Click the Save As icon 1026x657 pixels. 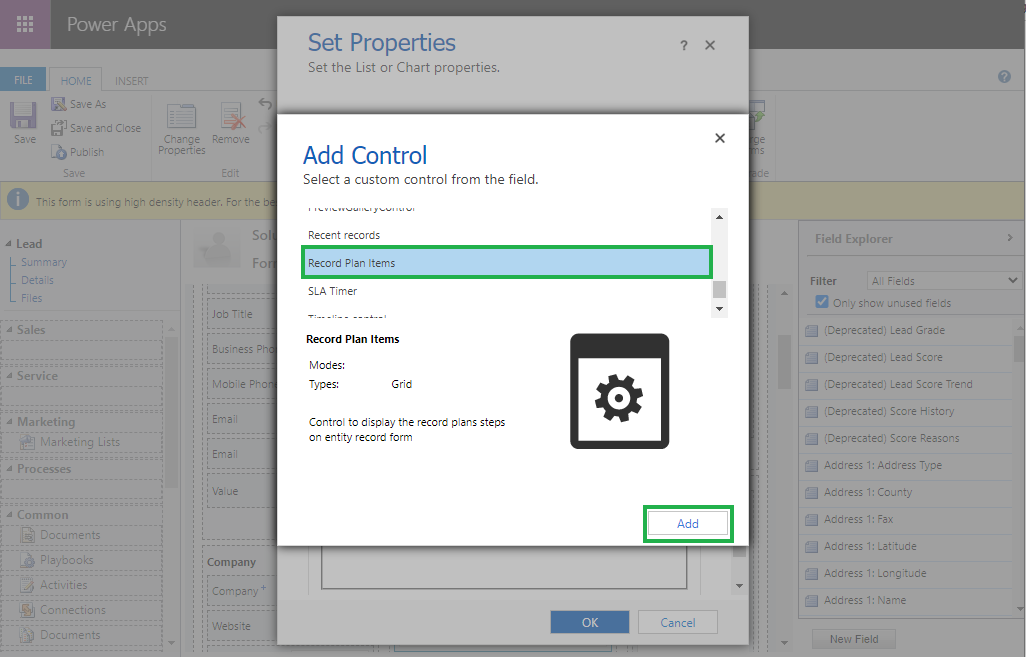coord(59,104)
